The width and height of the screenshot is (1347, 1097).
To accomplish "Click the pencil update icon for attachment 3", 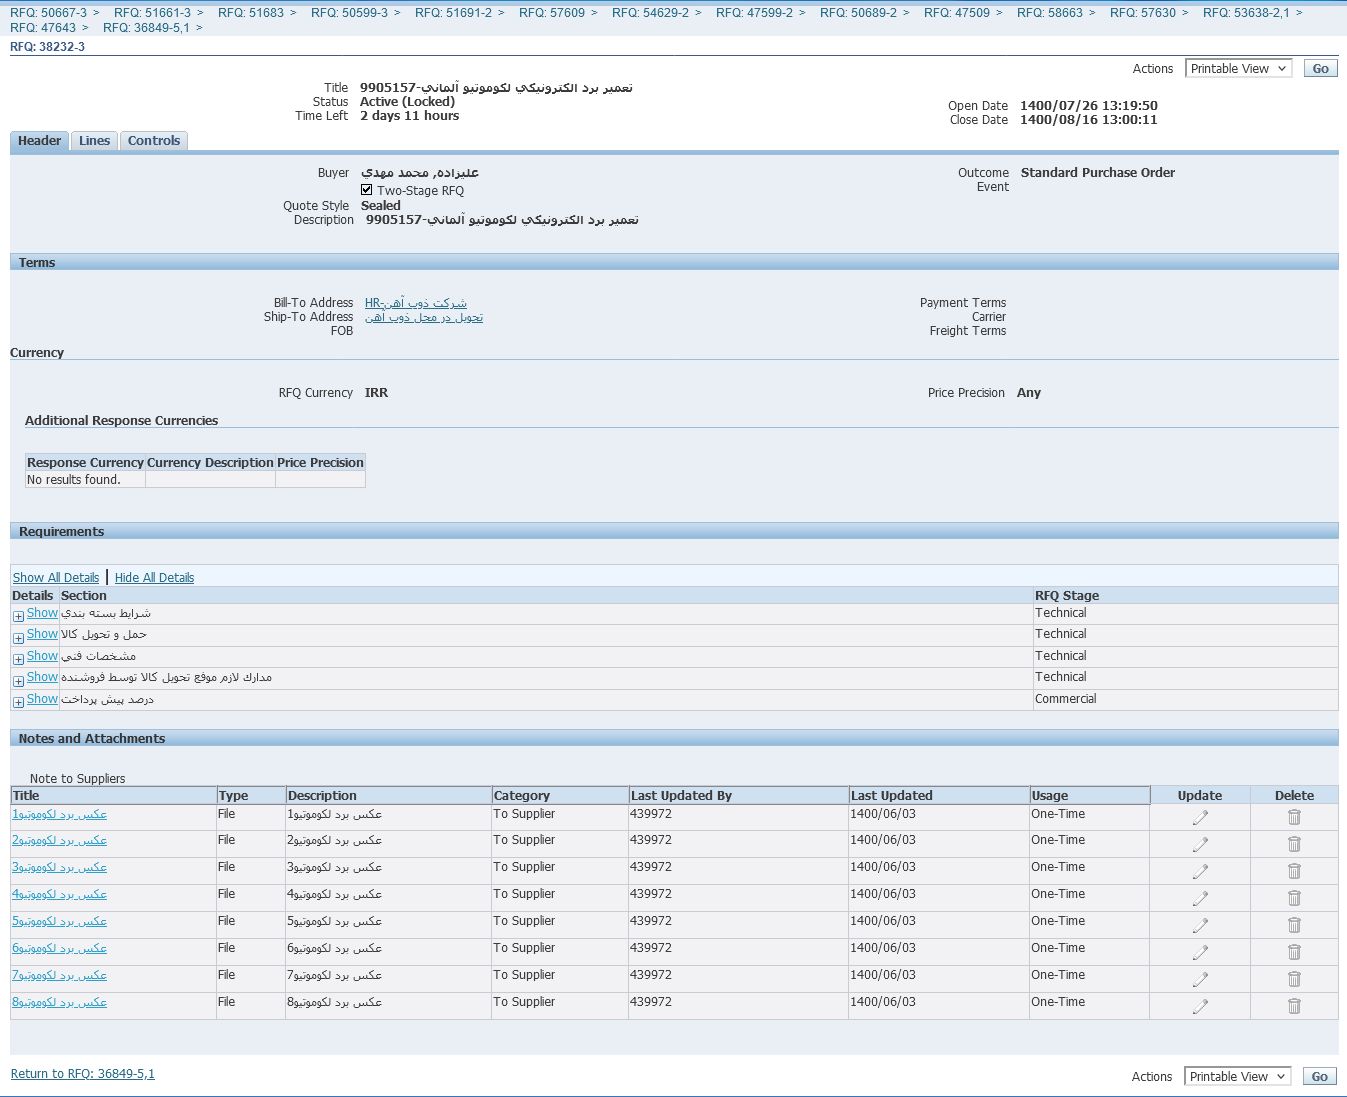I will 1200,871.
